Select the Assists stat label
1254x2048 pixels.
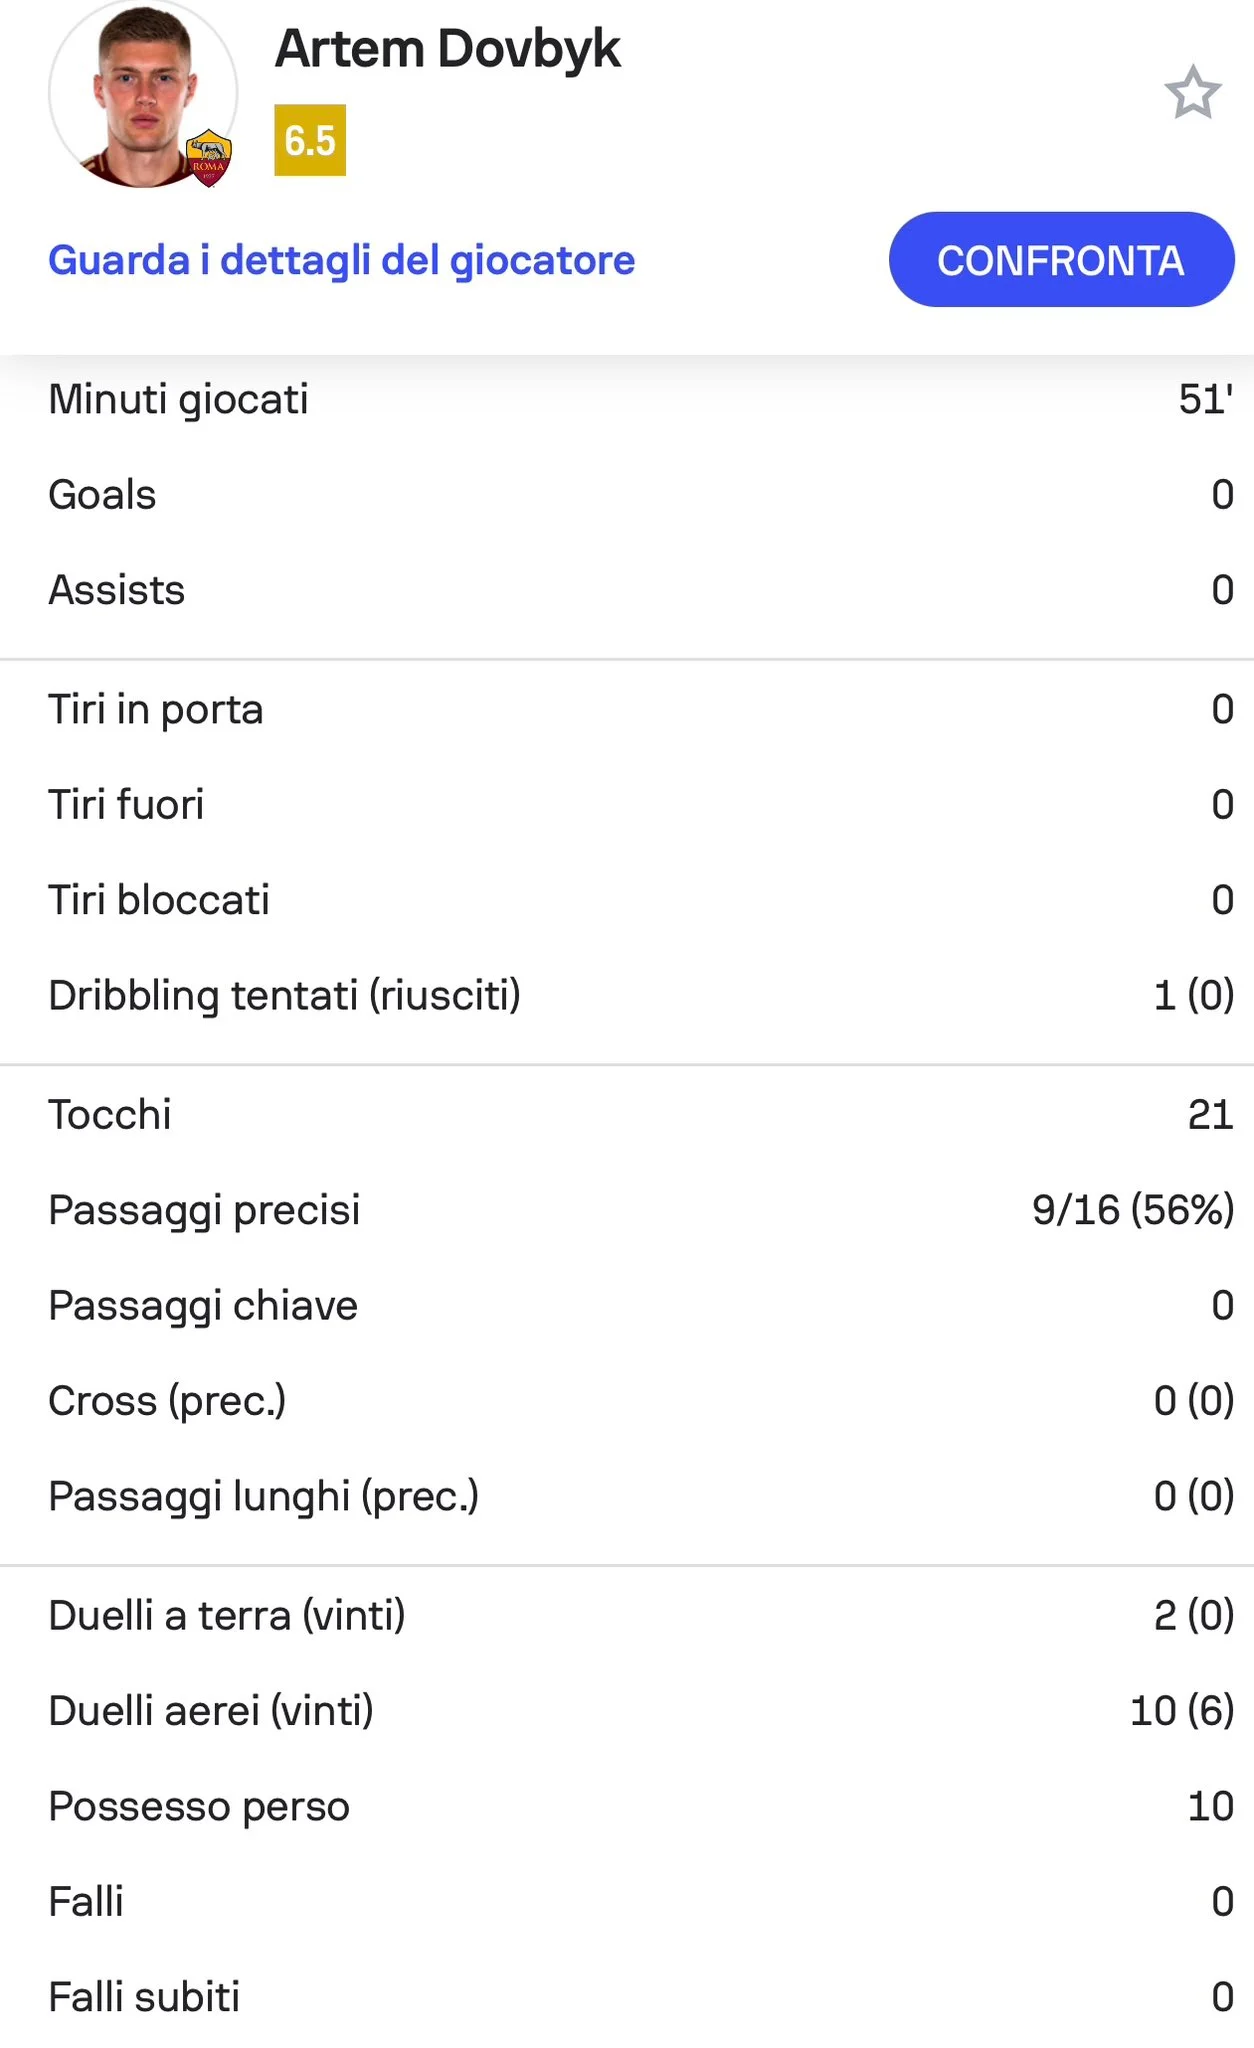click(116, 590)
